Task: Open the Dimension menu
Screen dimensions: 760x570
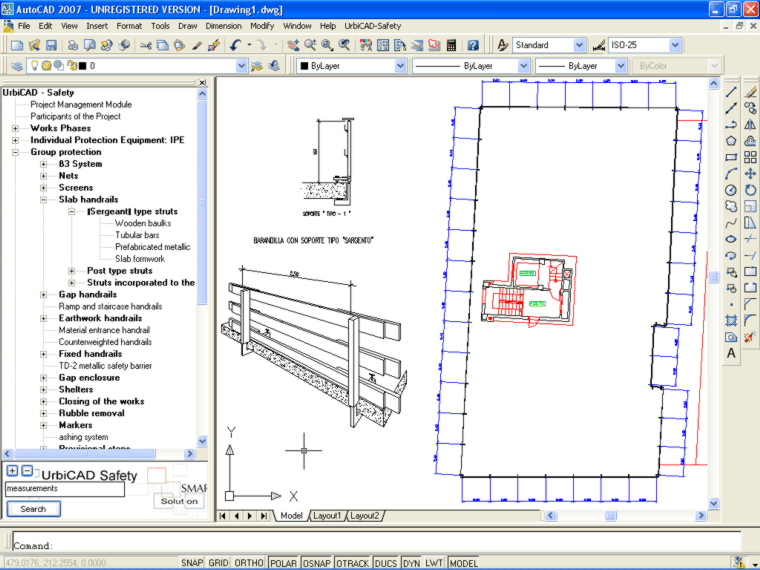Action: [x=223, y=26]
